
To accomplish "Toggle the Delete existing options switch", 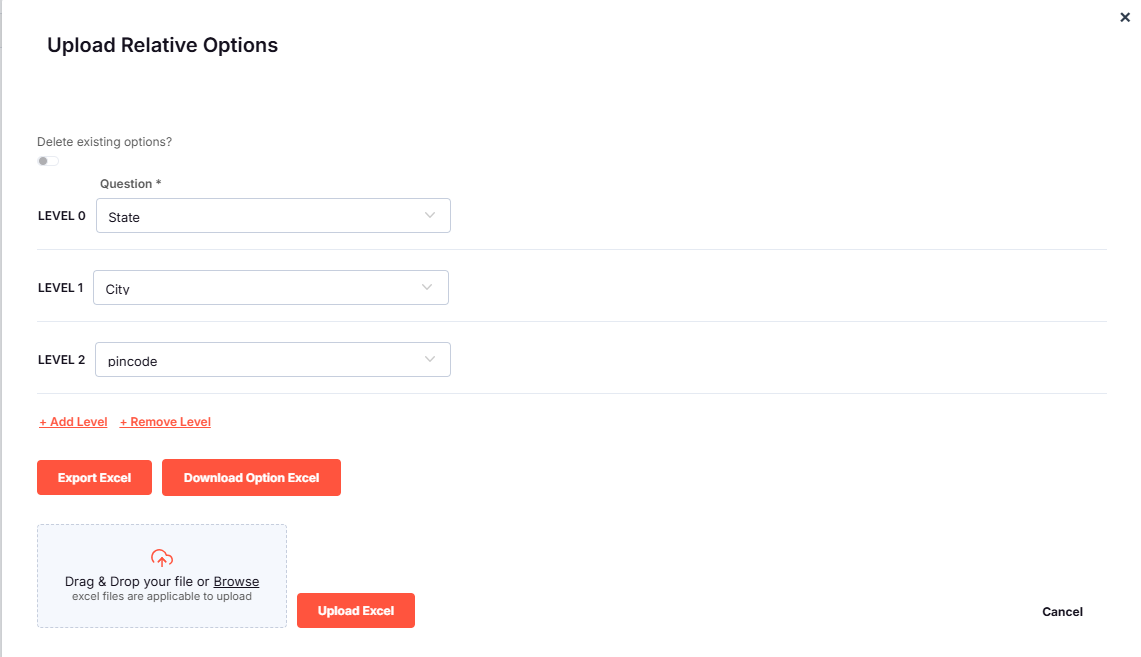I will coord(47,160).
